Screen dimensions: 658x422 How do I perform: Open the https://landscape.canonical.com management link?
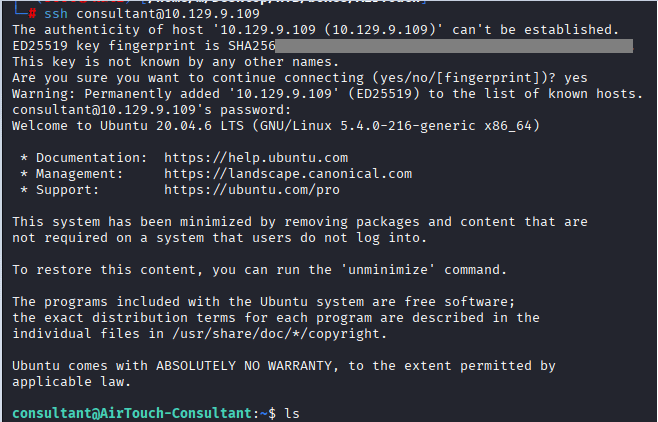tap(302, 173)
